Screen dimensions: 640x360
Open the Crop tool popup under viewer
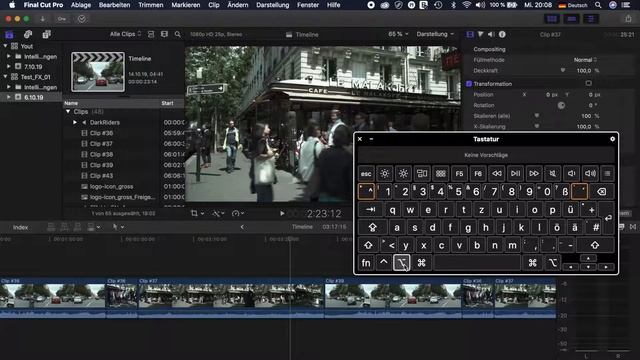pyautogui.click(x=197, y=213)
